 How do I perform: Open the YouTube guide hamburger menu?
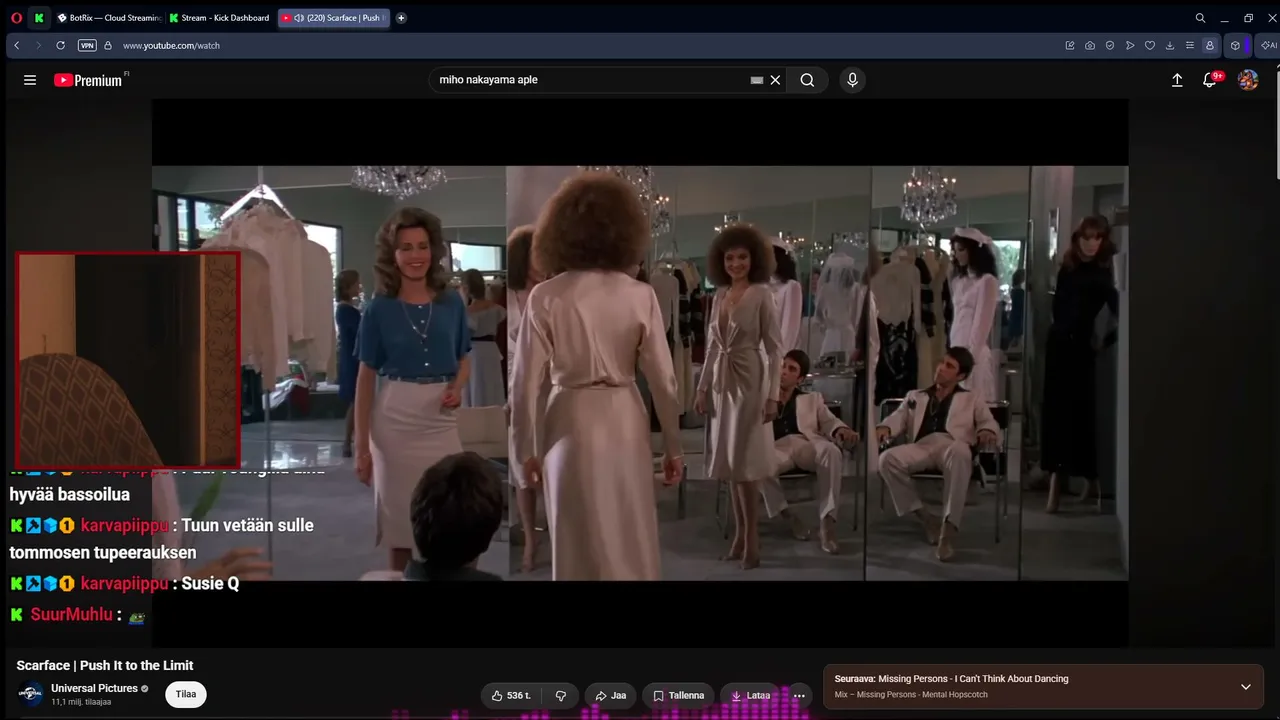pyautogui.click(x=30, y=80)
